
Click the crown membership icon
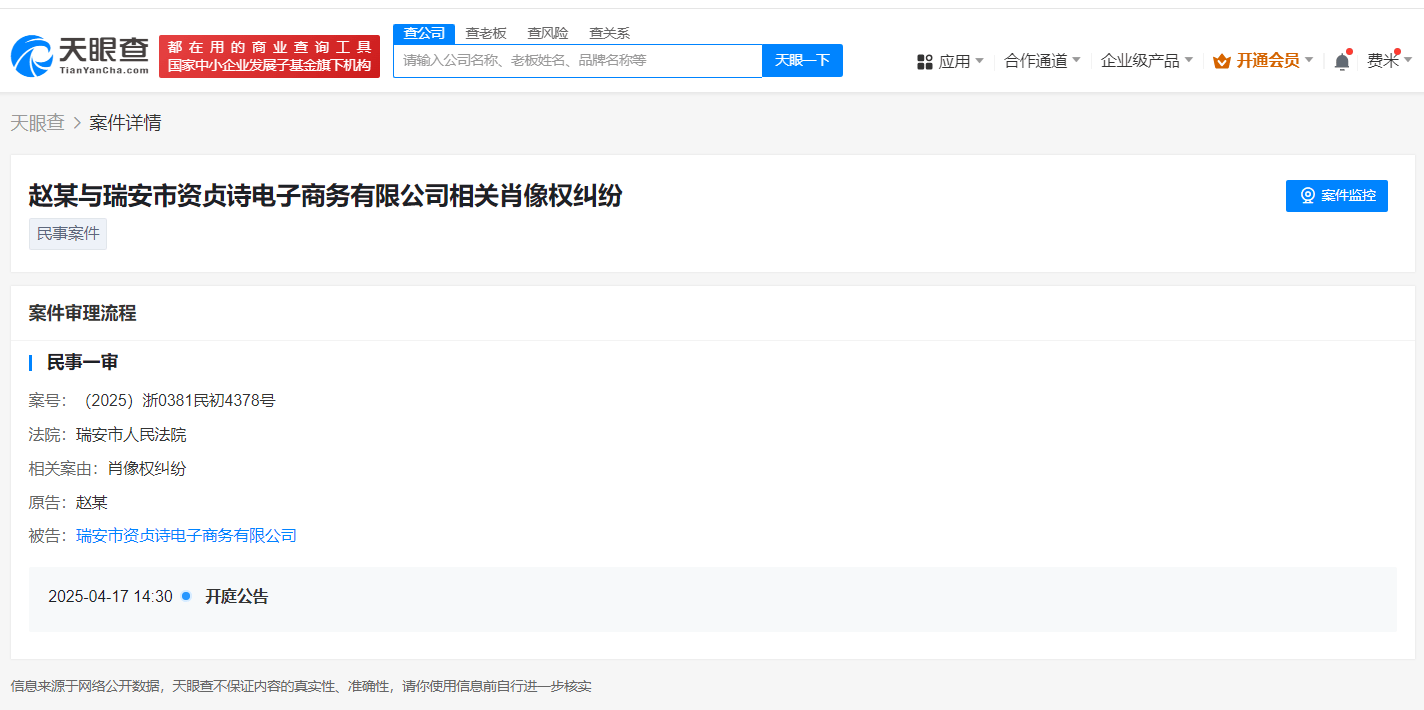pos(1221,61)
